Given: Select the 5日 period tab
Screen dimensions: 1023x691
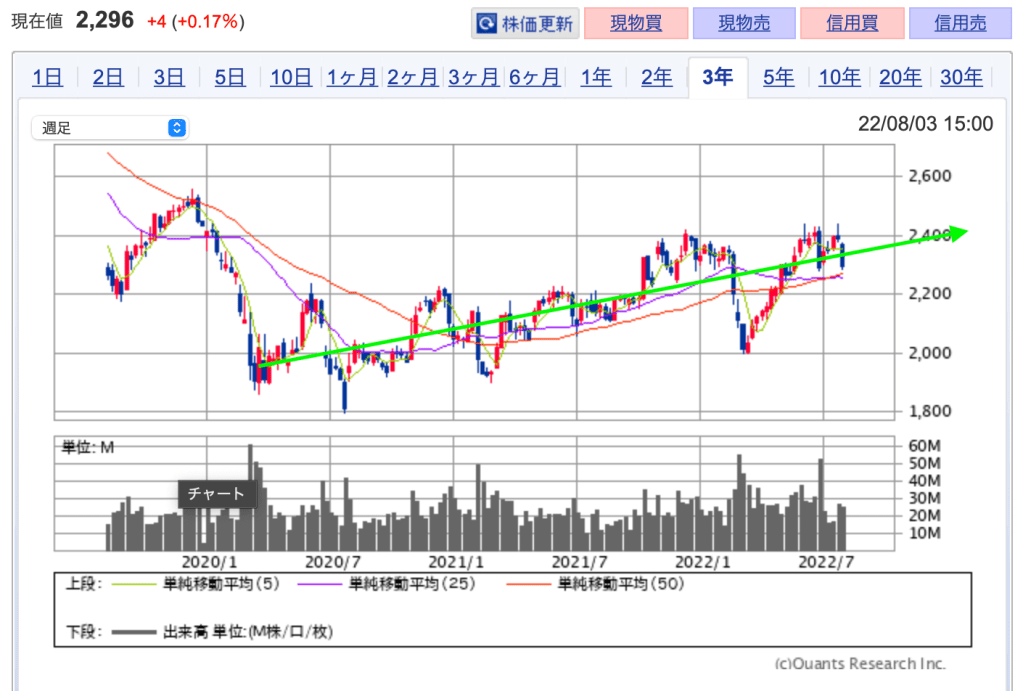Looking at the screenshot, I should [x=229, y=78].
